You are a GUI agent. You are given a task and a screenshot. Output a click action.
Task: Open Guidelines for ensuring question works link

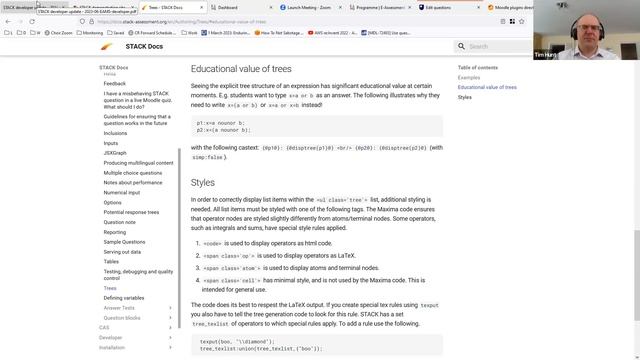click(x=137, y=120)
